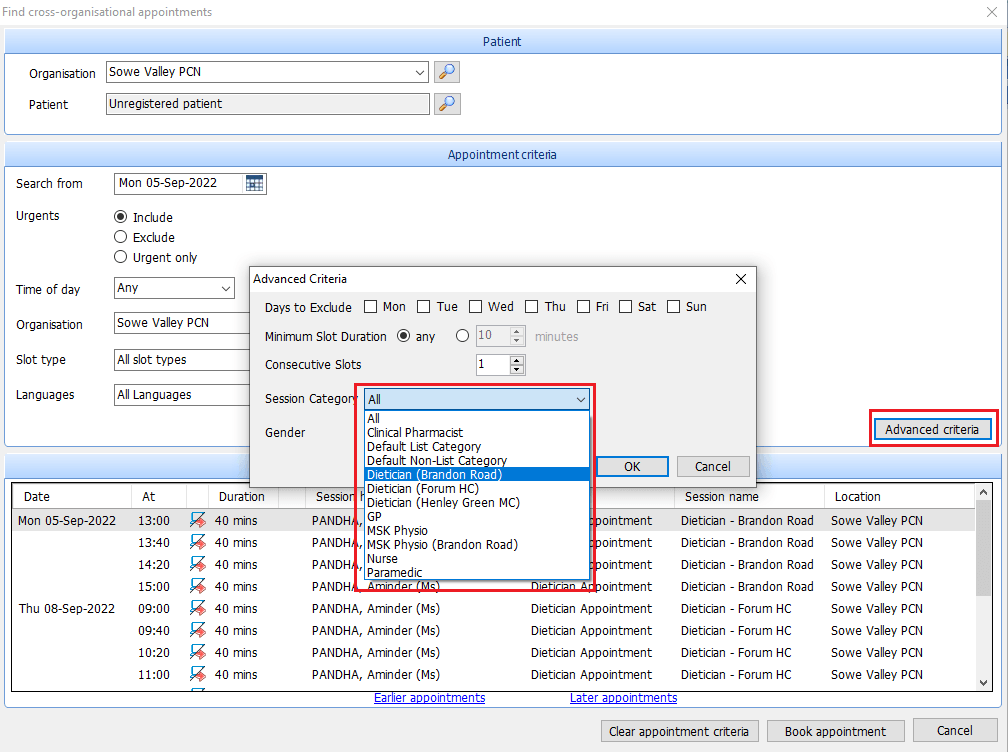Exclude Mon in Days to Exclude
Screen dimensions: 1008x752
click(x=370, y=307)
